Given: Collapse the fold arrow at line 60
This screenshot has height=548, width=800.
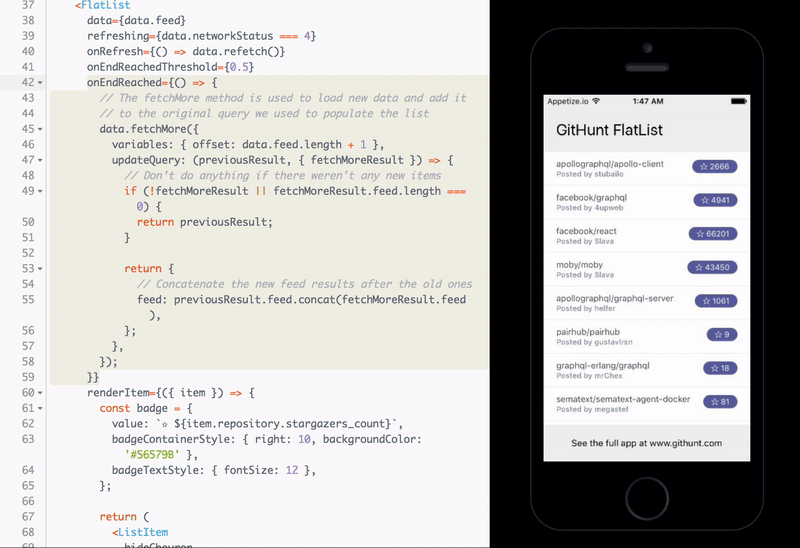Looking at the screenshot, I should [x=40, y=393].
